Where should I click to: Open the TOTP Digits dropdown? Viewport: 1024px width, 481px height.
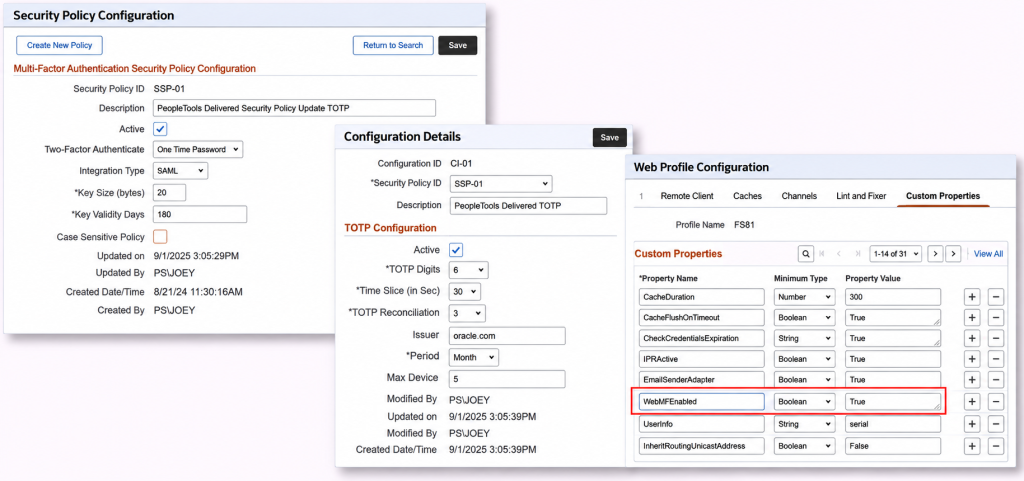coord(468,270)
